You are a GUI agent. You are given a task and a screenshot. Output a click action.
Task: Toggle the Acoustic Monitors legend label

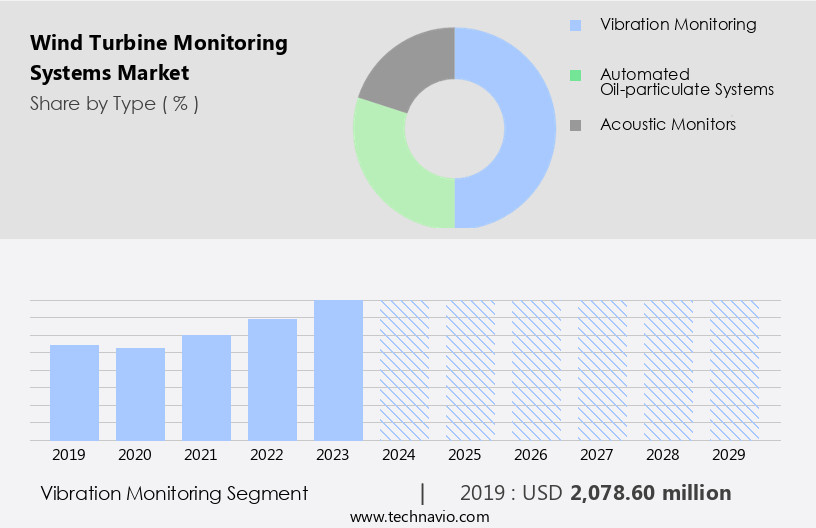coord(667,125)
